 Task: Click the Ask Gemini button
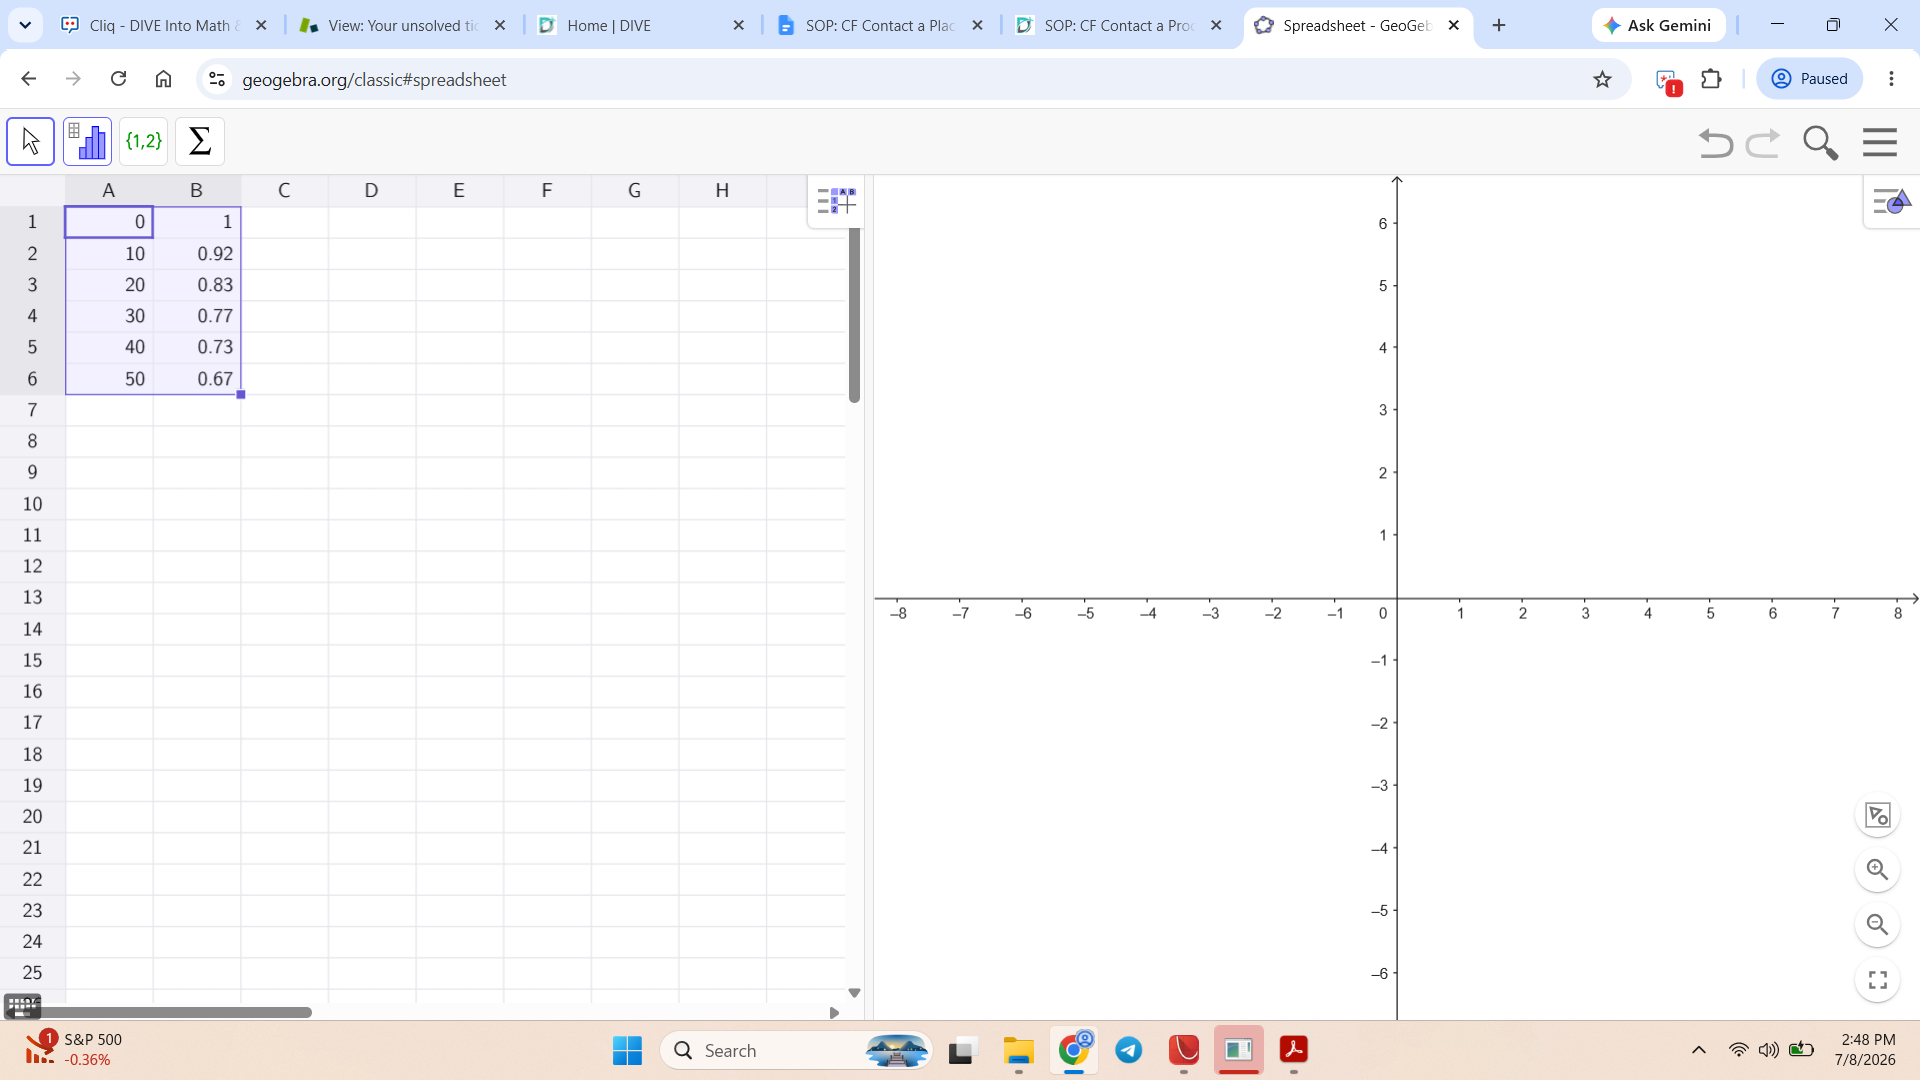[1658, 25]
